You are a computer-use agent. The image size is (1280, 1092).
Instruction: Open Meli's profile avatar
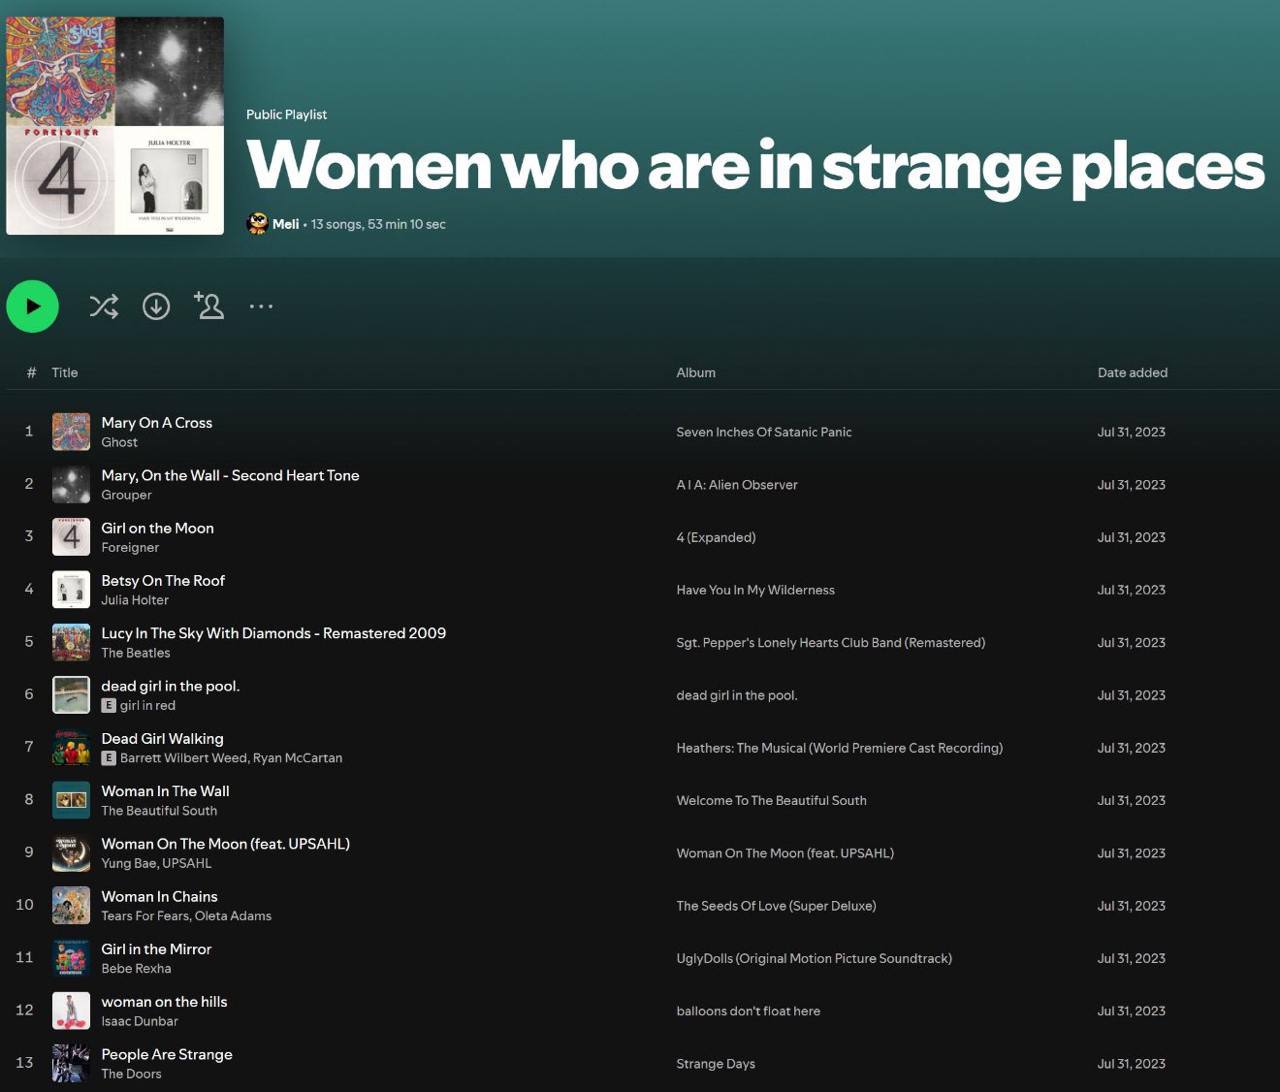tap(257, 224)
